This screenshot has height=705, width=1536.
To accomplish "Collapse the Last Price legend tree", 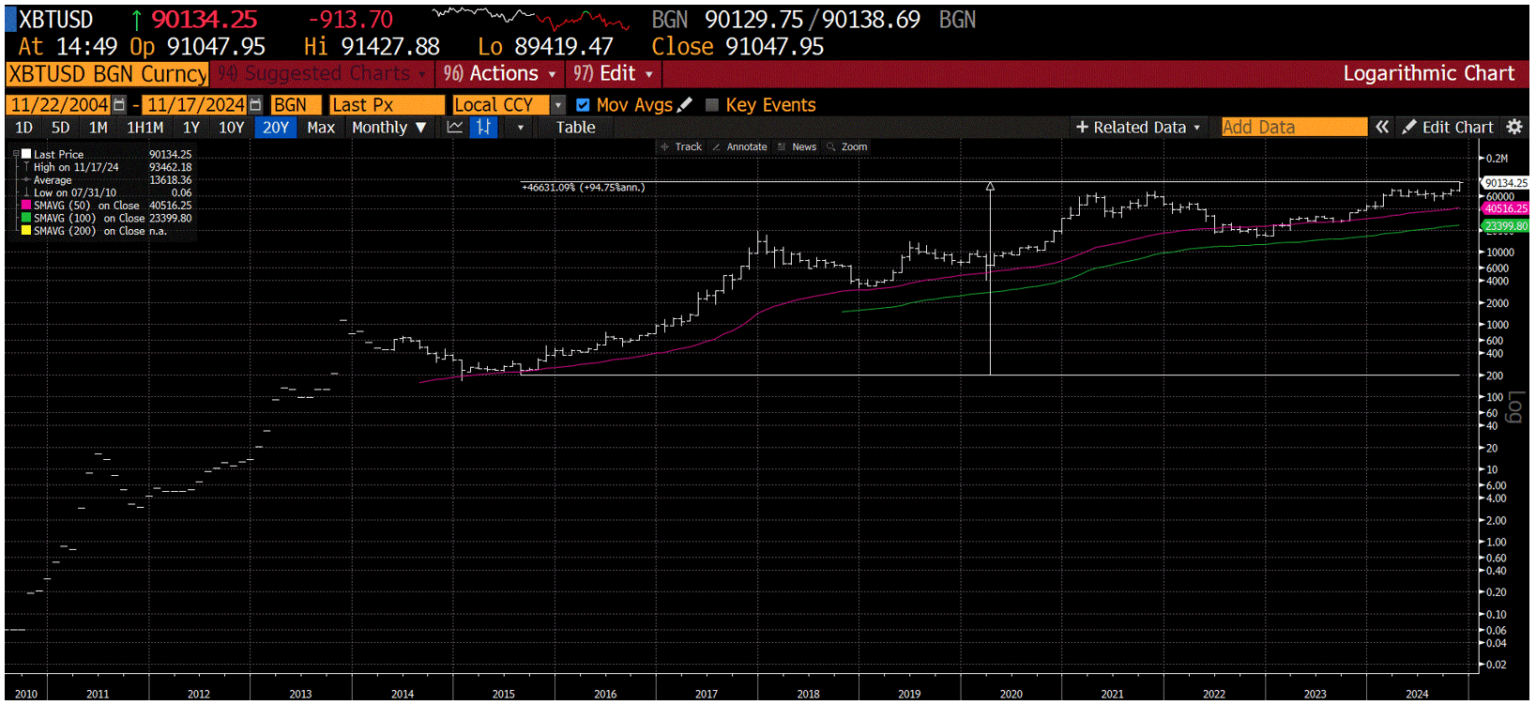I will [16, 155].
